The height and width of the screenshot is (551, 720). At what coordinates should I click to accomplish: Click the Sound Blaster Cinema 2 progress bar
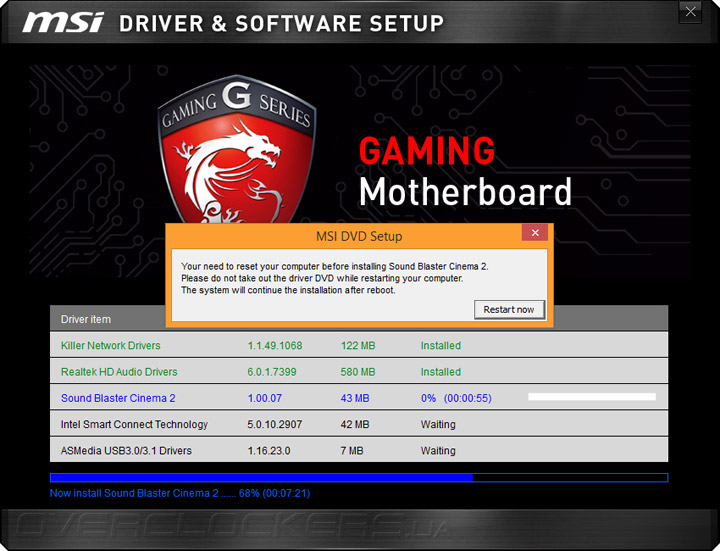(x=592, y=397)
